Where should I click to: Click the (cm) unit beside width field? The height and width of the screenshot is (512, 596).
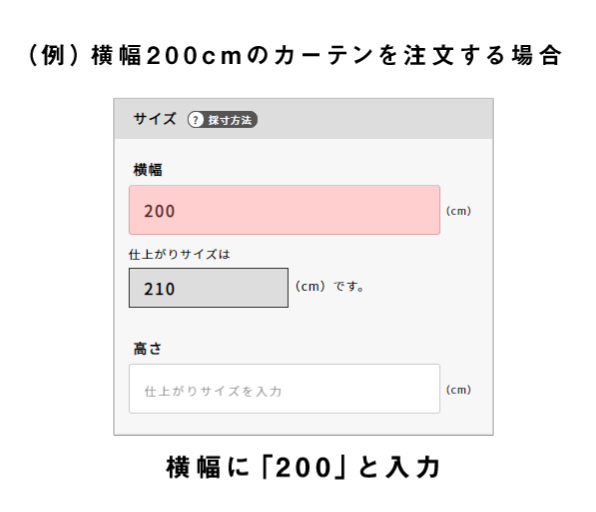[x=458, y=211]
